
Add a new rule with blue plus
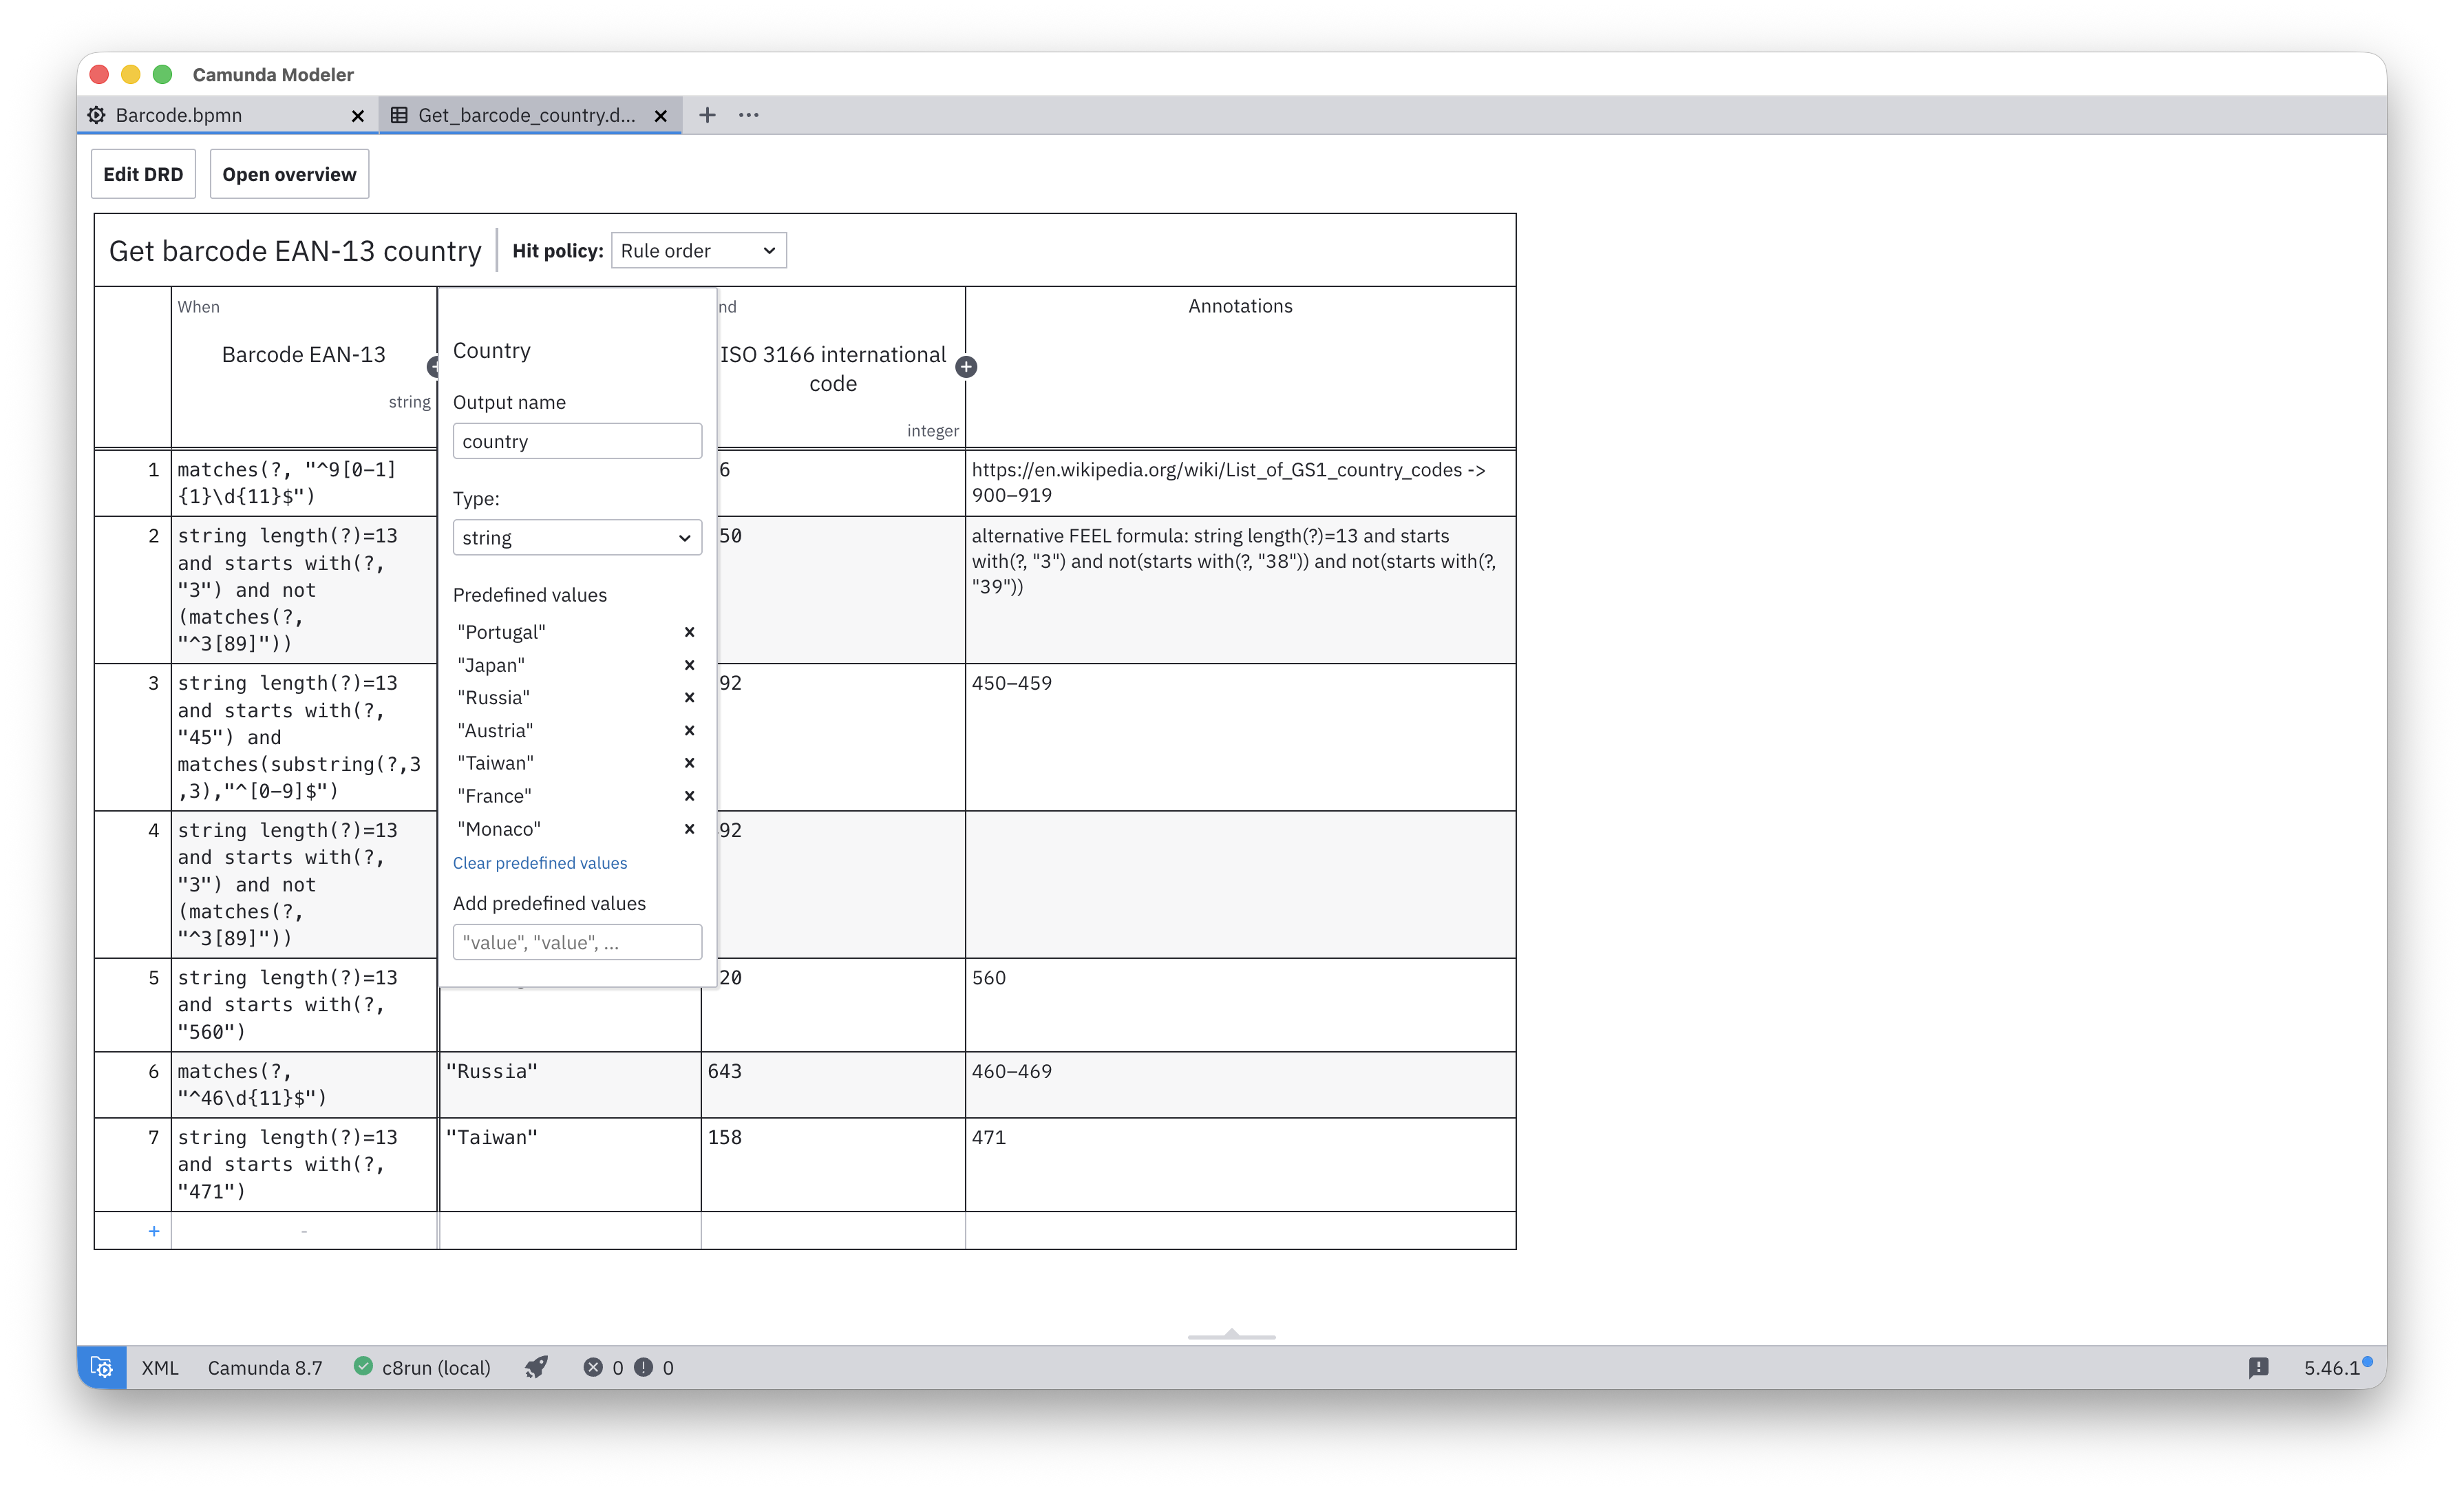coord(154,1231)
